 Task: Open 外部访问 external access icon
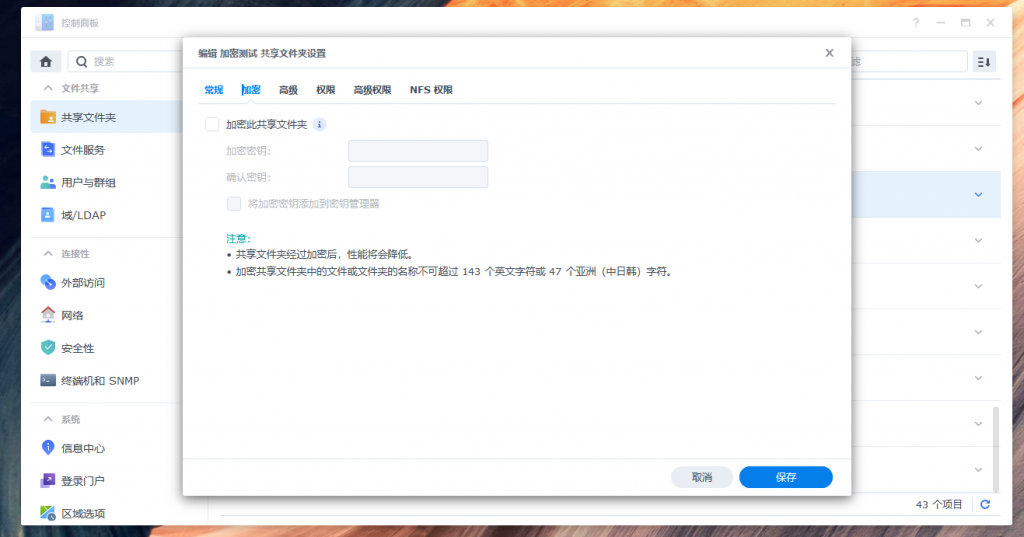point(48,283)
